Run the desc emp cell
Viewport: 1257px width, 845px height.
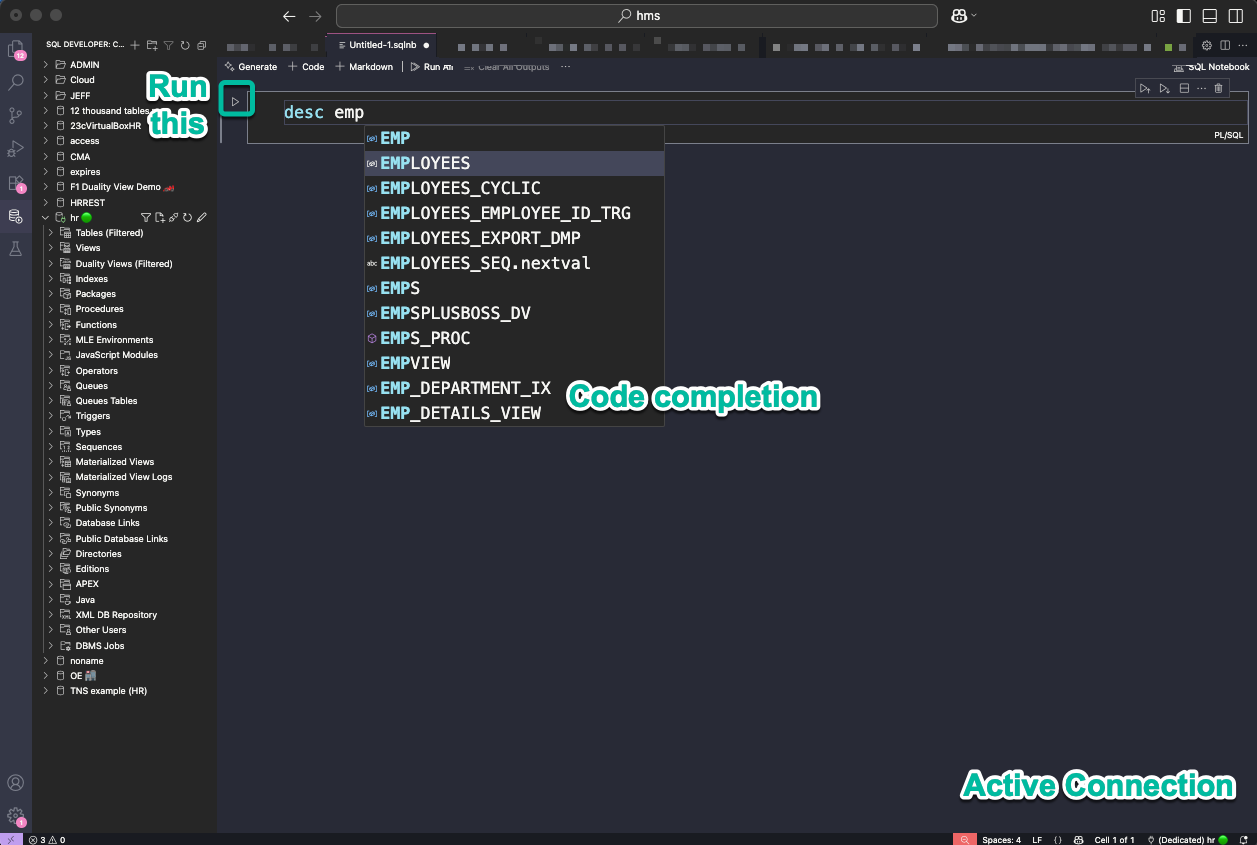(x=236, y=101)
